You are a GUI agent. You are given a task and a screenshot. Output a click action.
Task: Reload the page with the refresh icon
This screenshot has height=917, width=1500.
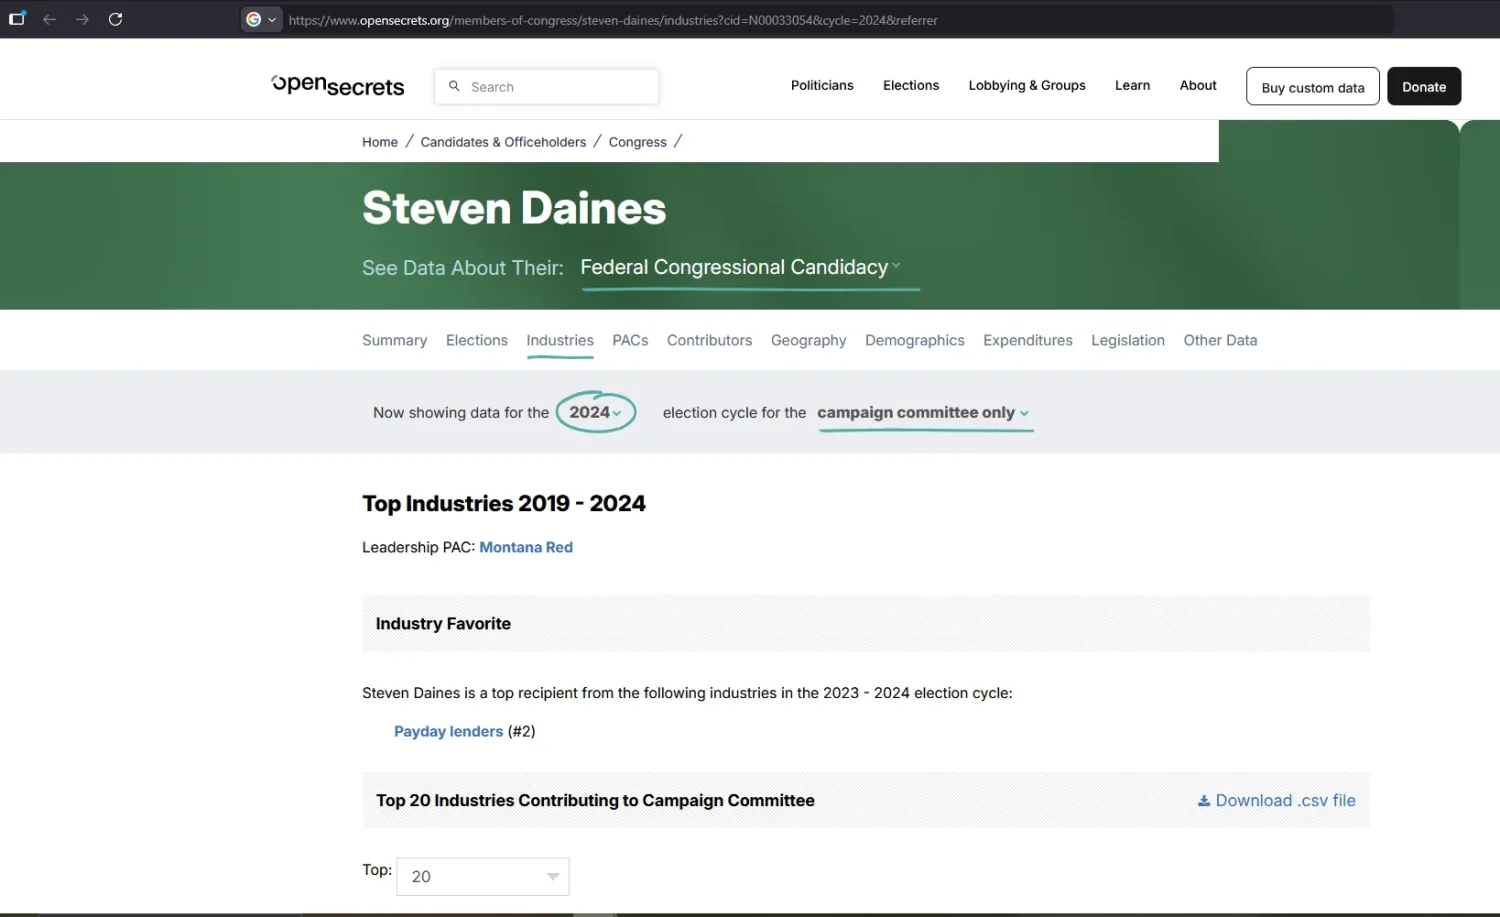coord(115,19)
